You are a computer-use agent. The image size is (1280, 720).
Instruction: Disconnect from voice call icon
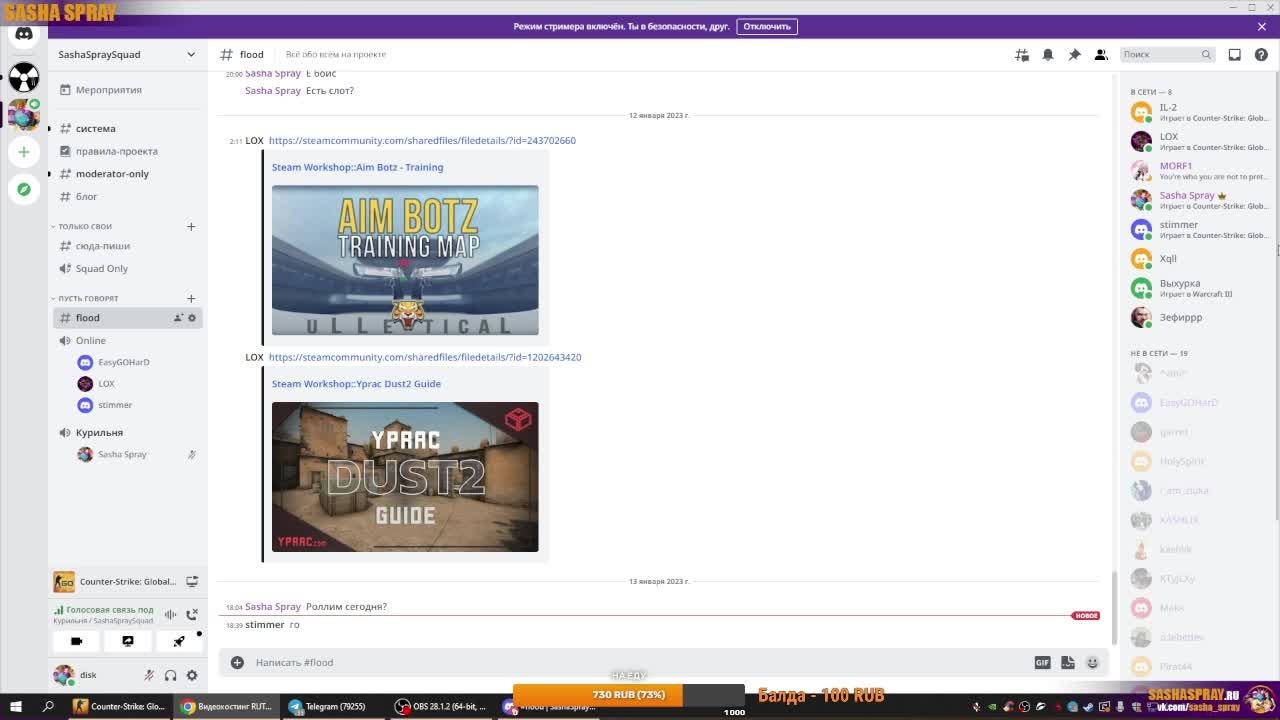coord(192,614)
